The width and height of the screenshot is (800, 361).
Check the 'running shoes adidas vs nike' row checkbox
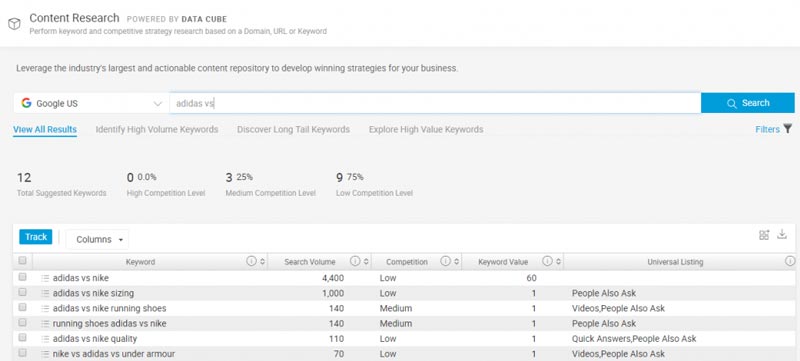pos(22,322)
